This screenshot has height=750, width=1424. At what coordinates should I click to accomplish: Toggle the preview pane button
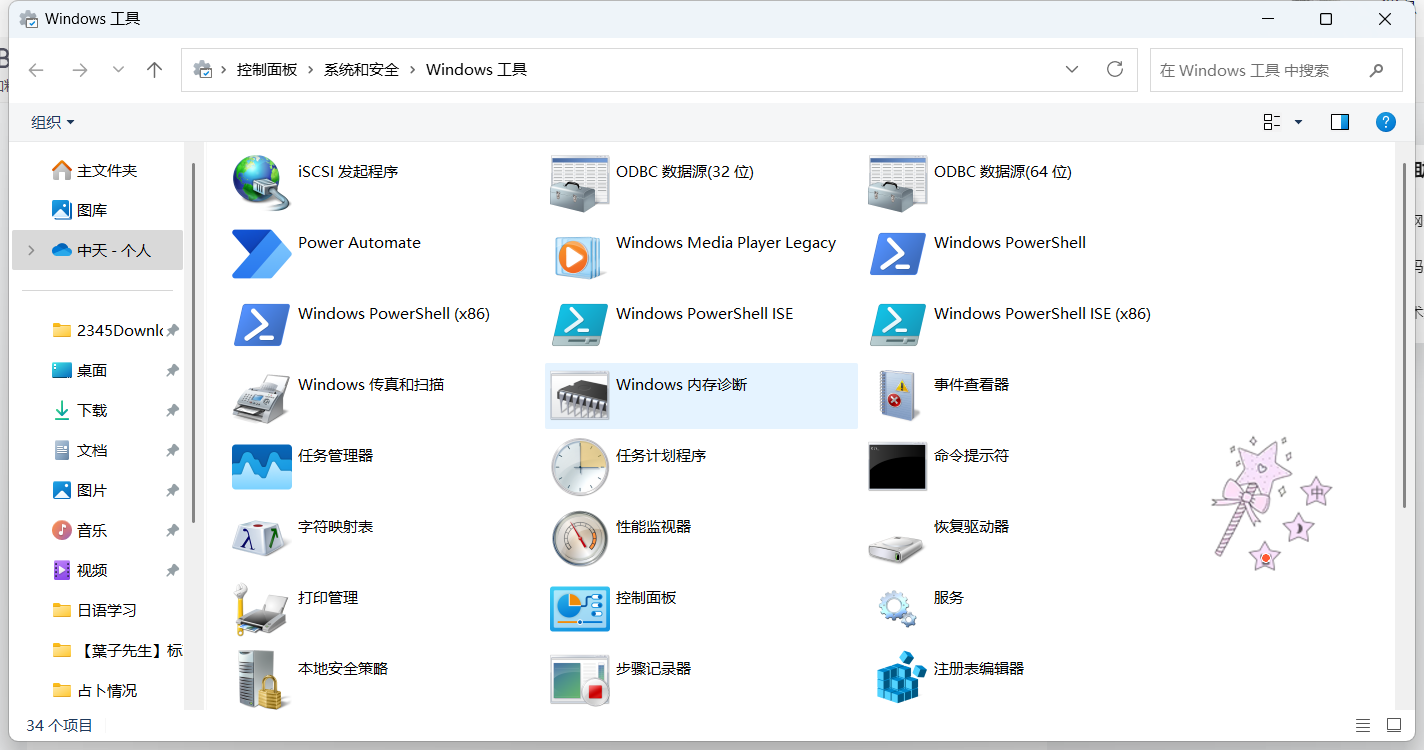click(x=1340, y=122)
